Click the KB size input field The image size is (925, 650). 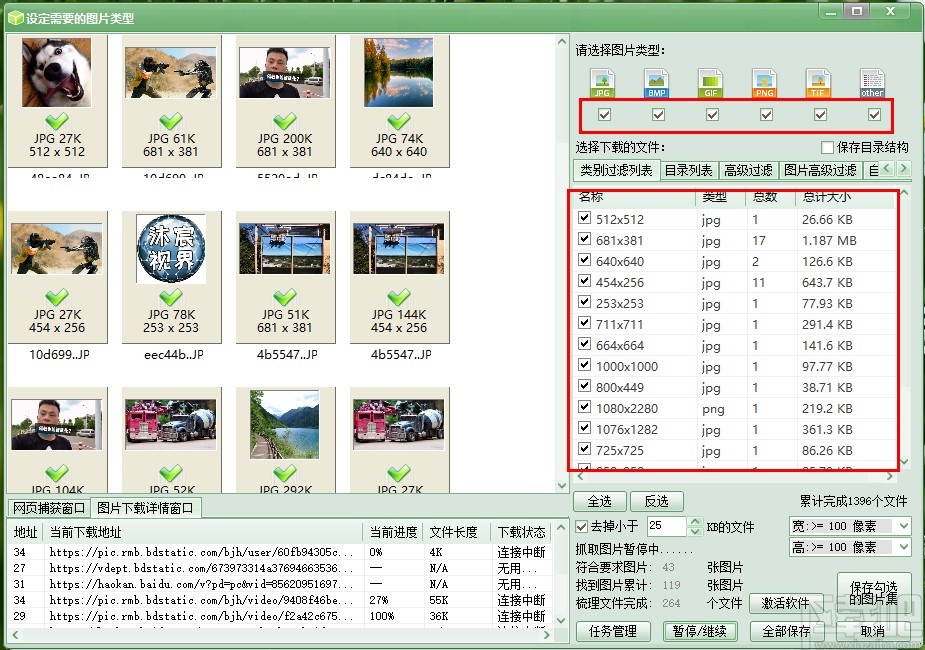pos(667,526)
